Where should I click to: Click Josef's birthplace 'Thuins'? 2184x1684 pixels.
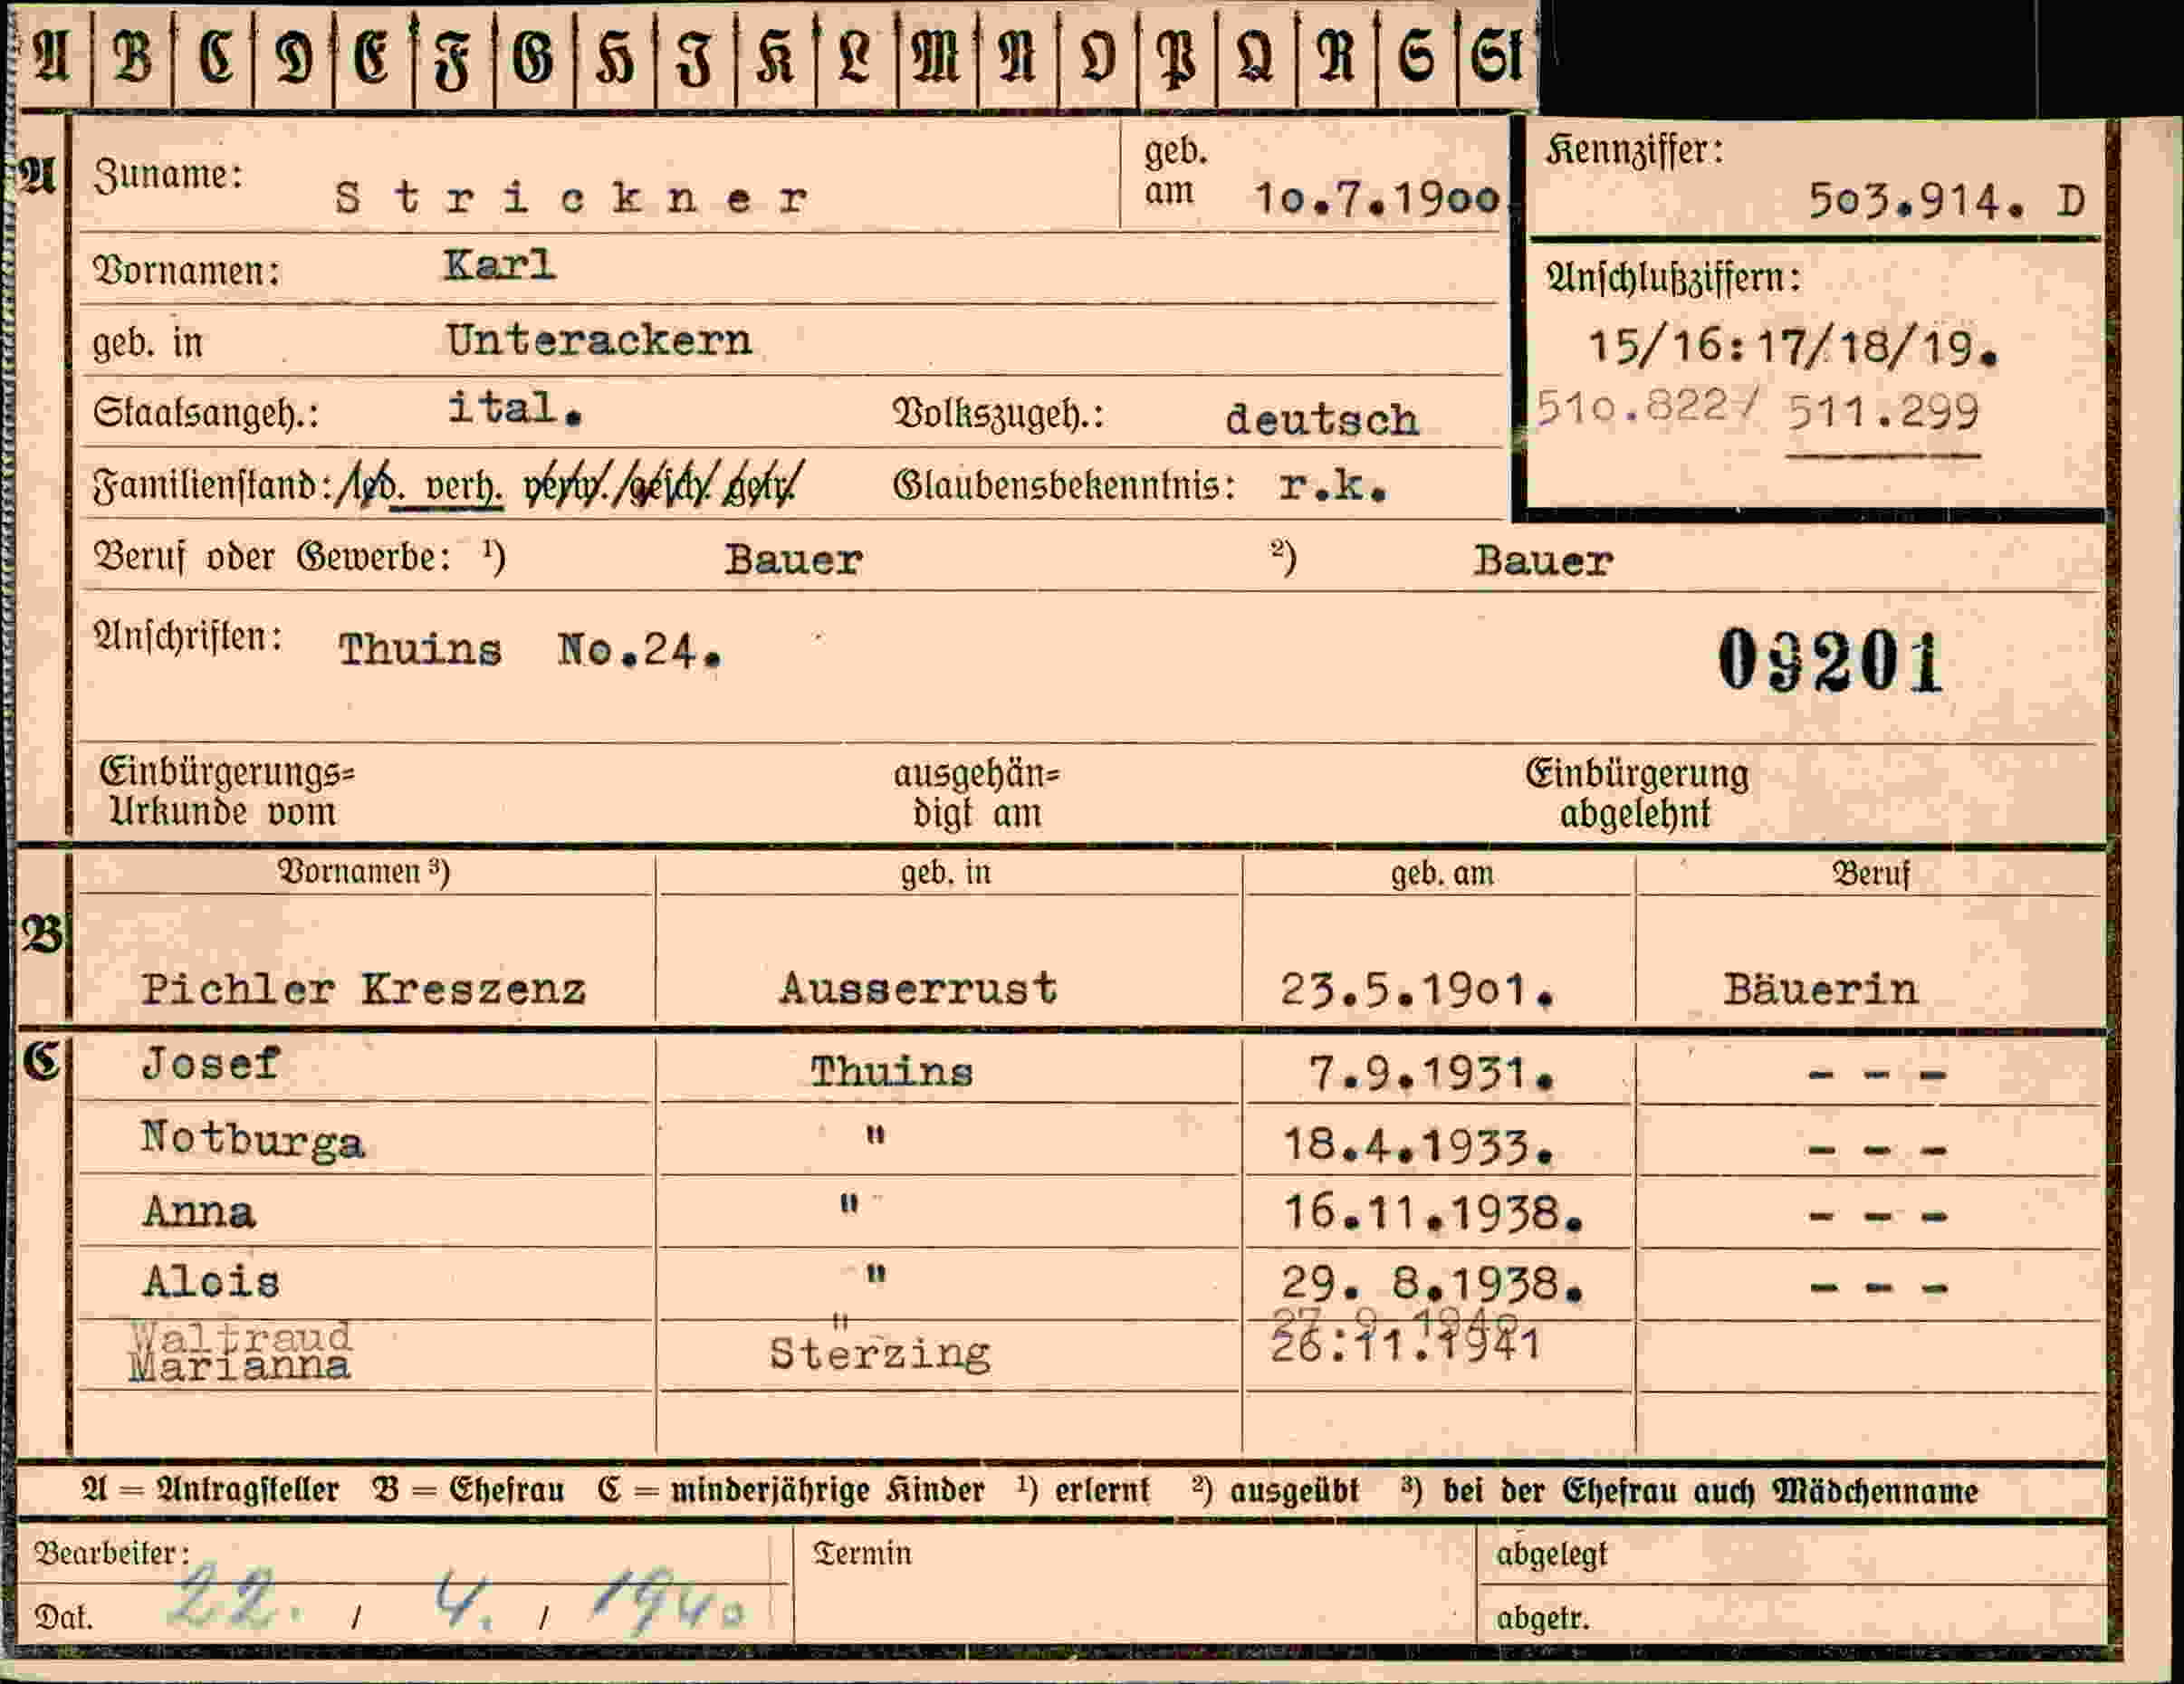[891, 1071]
